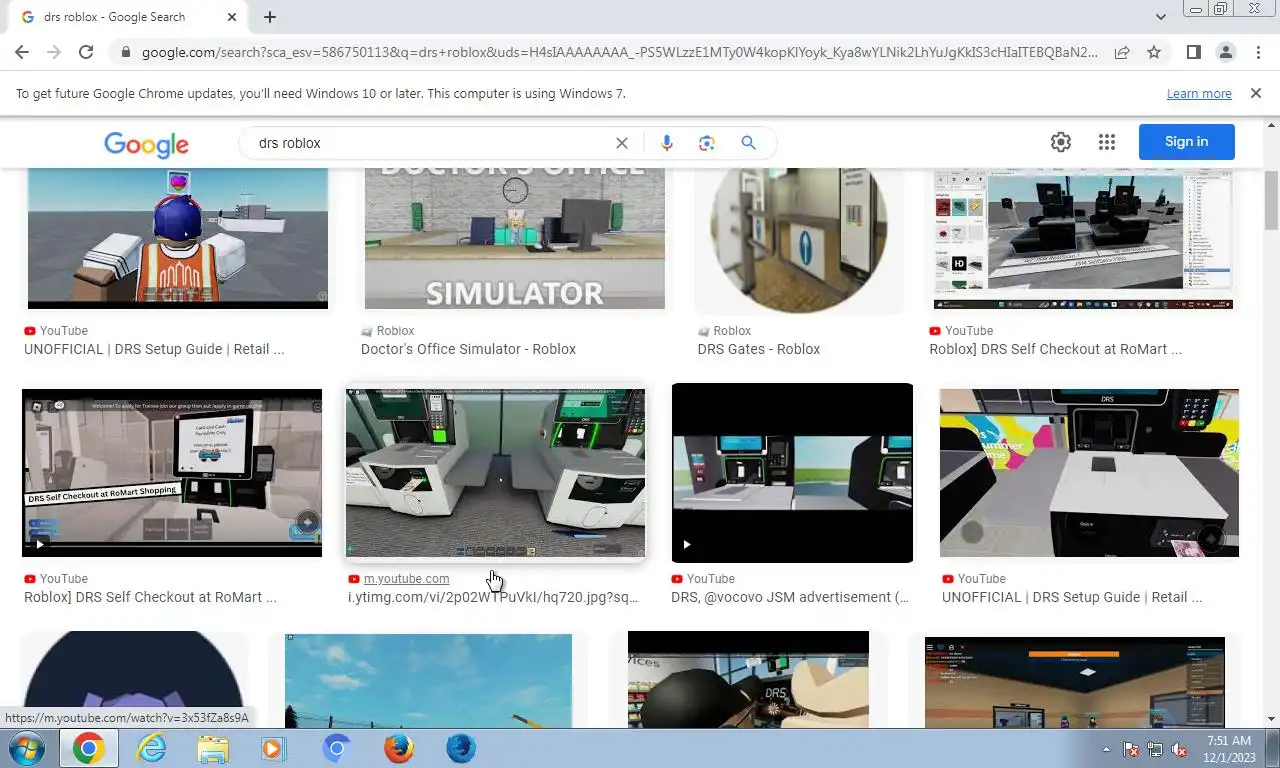The width and height of the screenshot is (1280, 768).
Task: Open thumbnail labeled 'DRS Self Checkout at RoMart Shopping'
Action: tap(172, 473)
